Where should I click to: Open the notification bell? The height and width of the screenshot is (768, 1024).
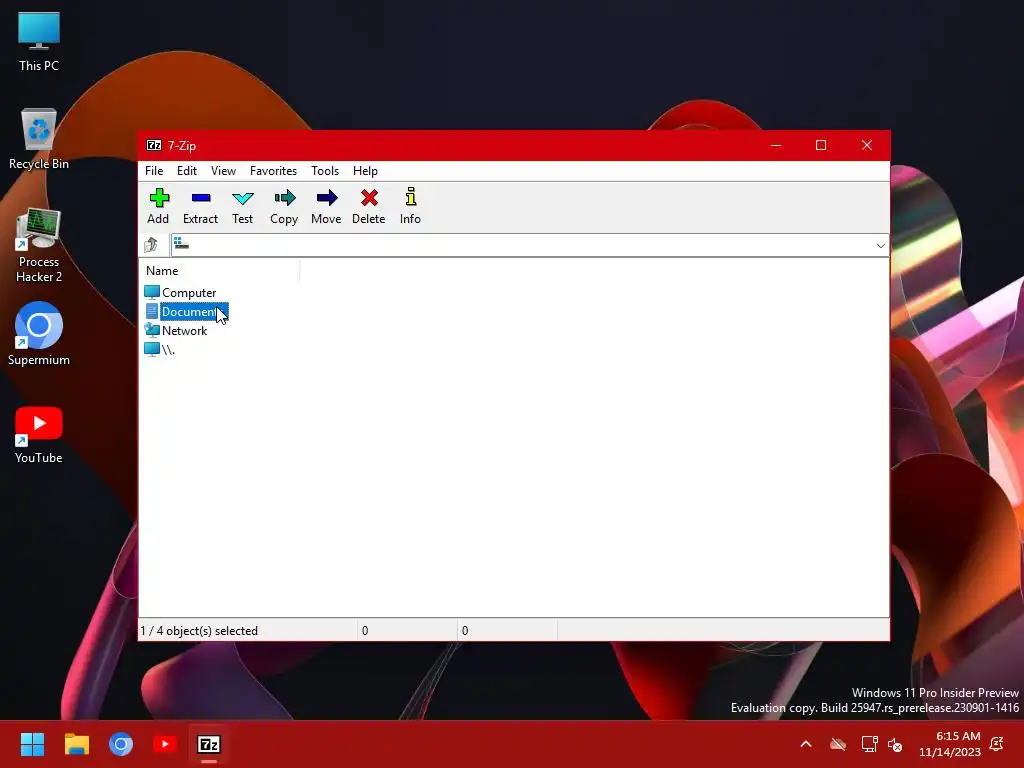pyautogui.click(x=997, y=744)
